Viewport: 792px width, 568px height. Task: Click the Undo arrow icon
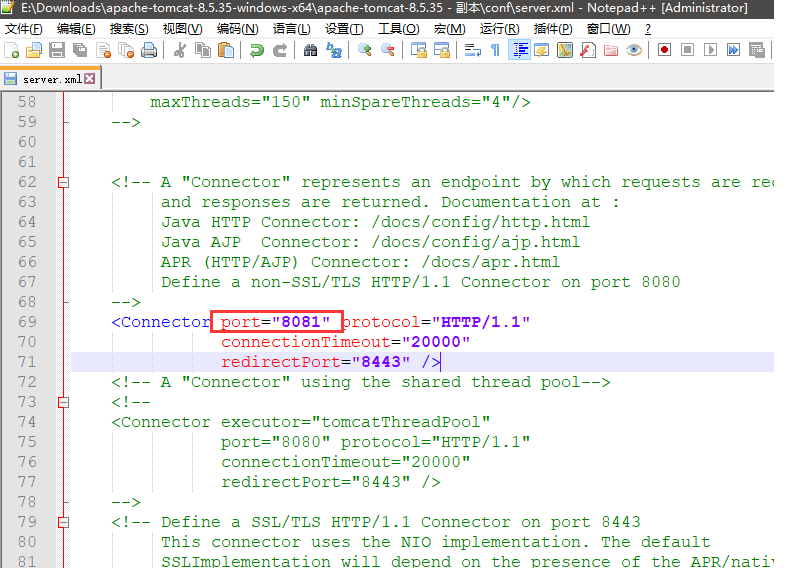point(257,50)
